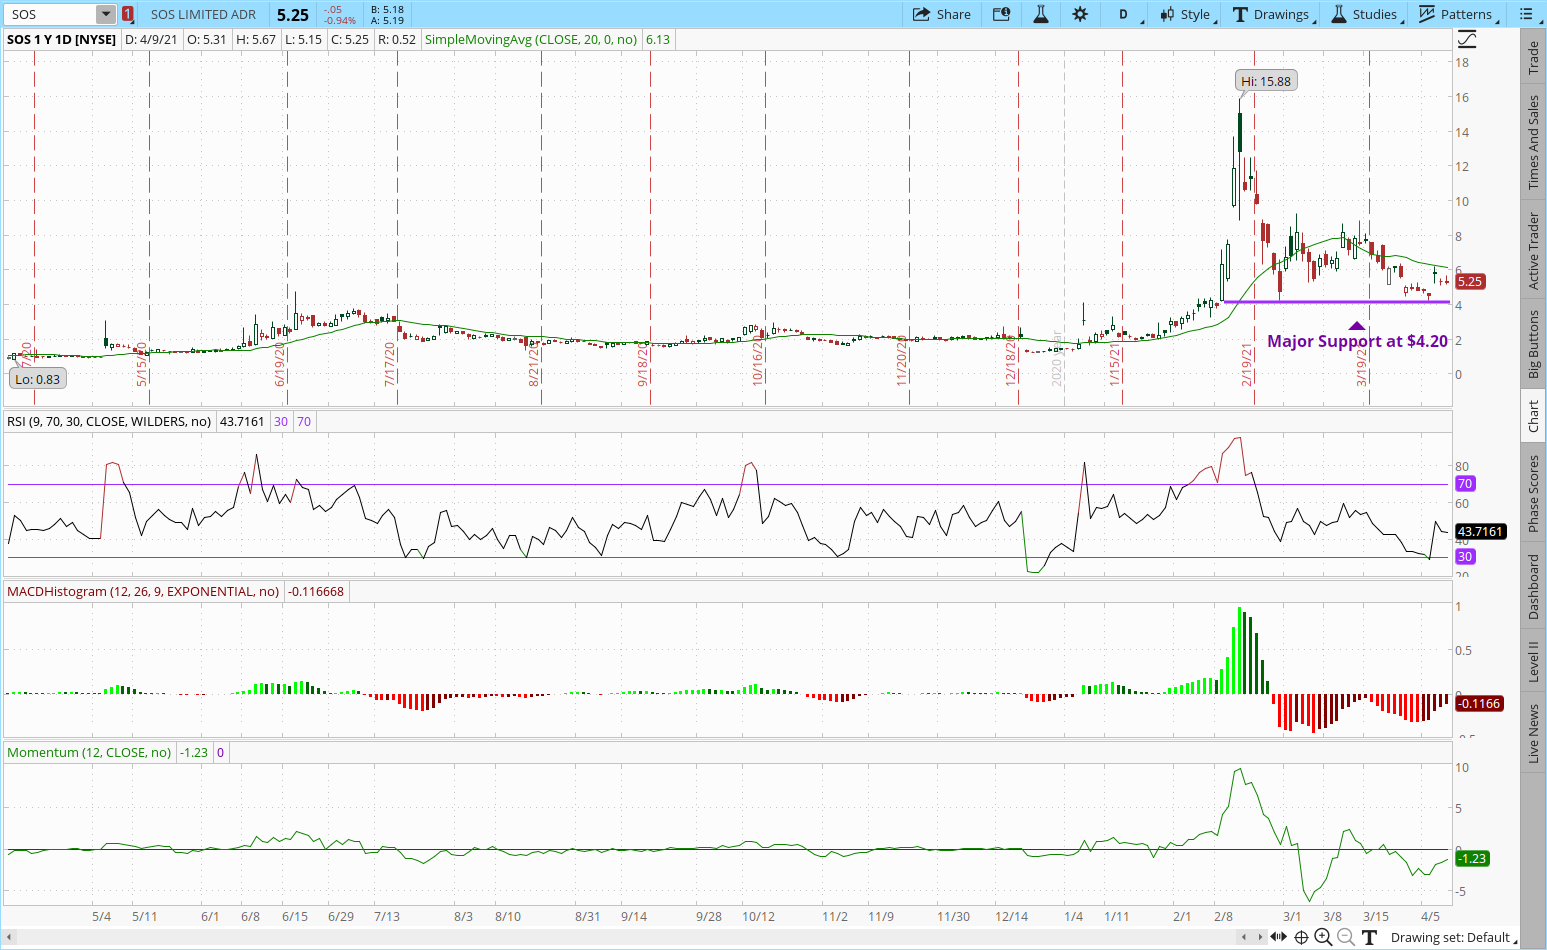This screenshot has height=950, width=1547.
Task: Click the 10/16/20 expiration date marker
Action: [x=758, y=362]
